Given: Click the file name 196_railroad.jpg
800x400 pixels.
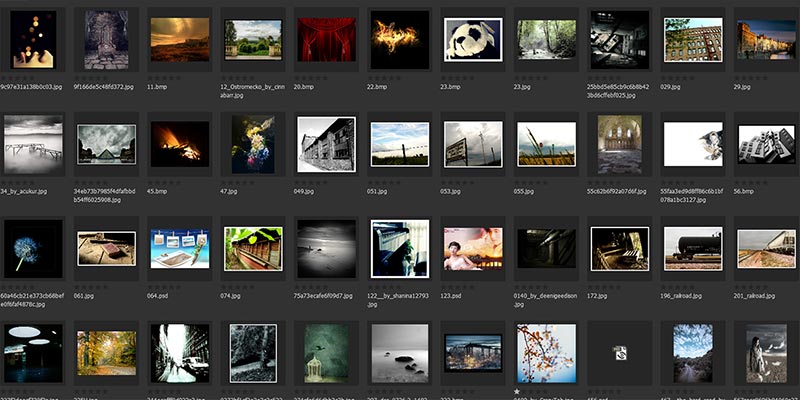Looking at the screenshot, I should (681, 296).
